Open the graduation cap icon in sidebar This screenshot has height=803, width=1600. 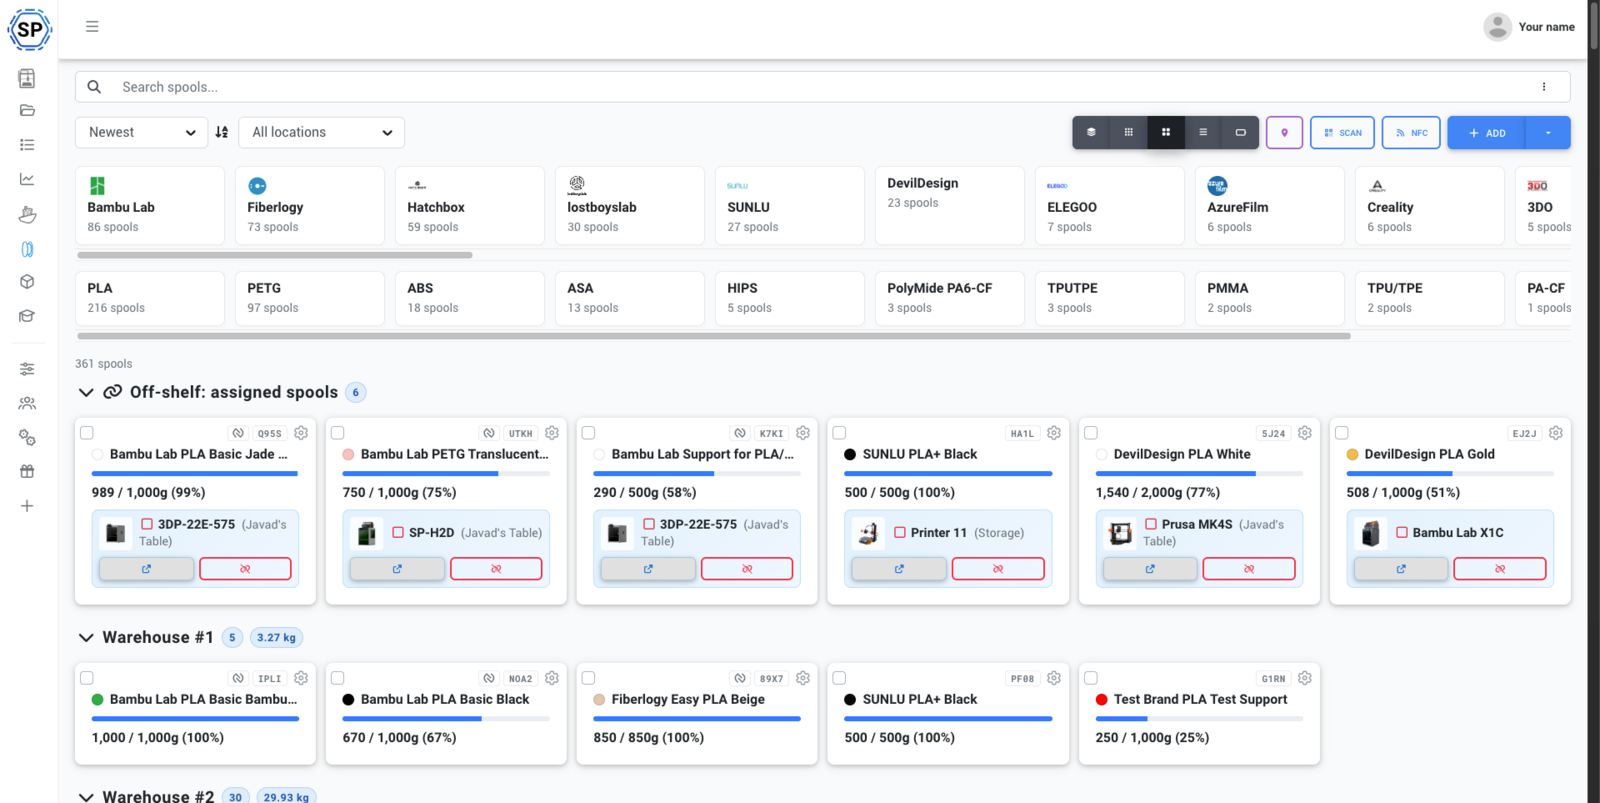coord(27,316)
